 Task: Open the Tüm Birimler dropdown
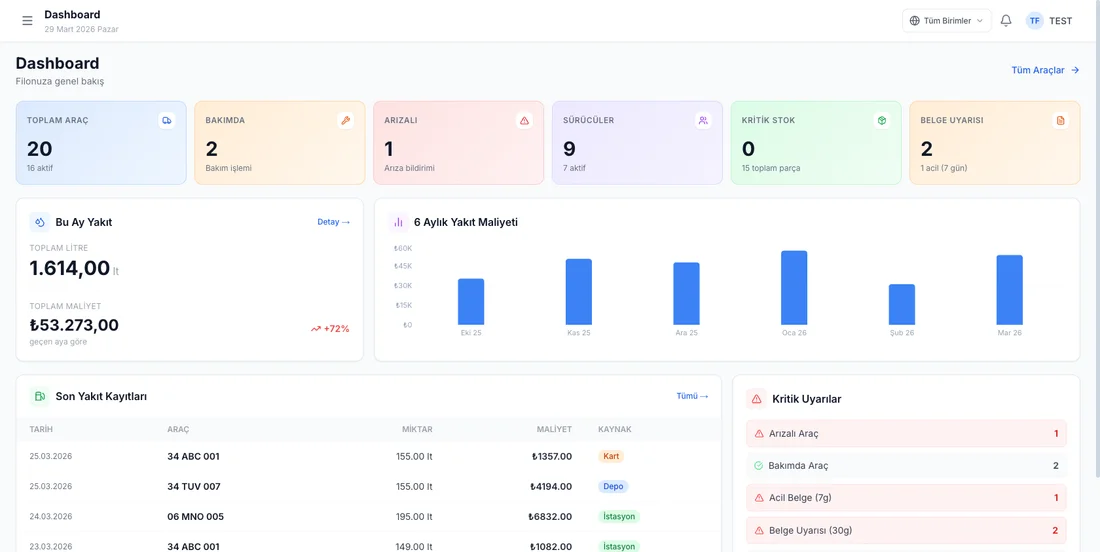946,21
